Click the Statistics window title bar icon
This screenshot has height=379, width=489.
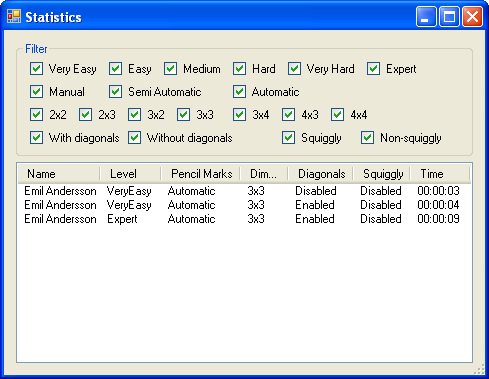(14, 16)
